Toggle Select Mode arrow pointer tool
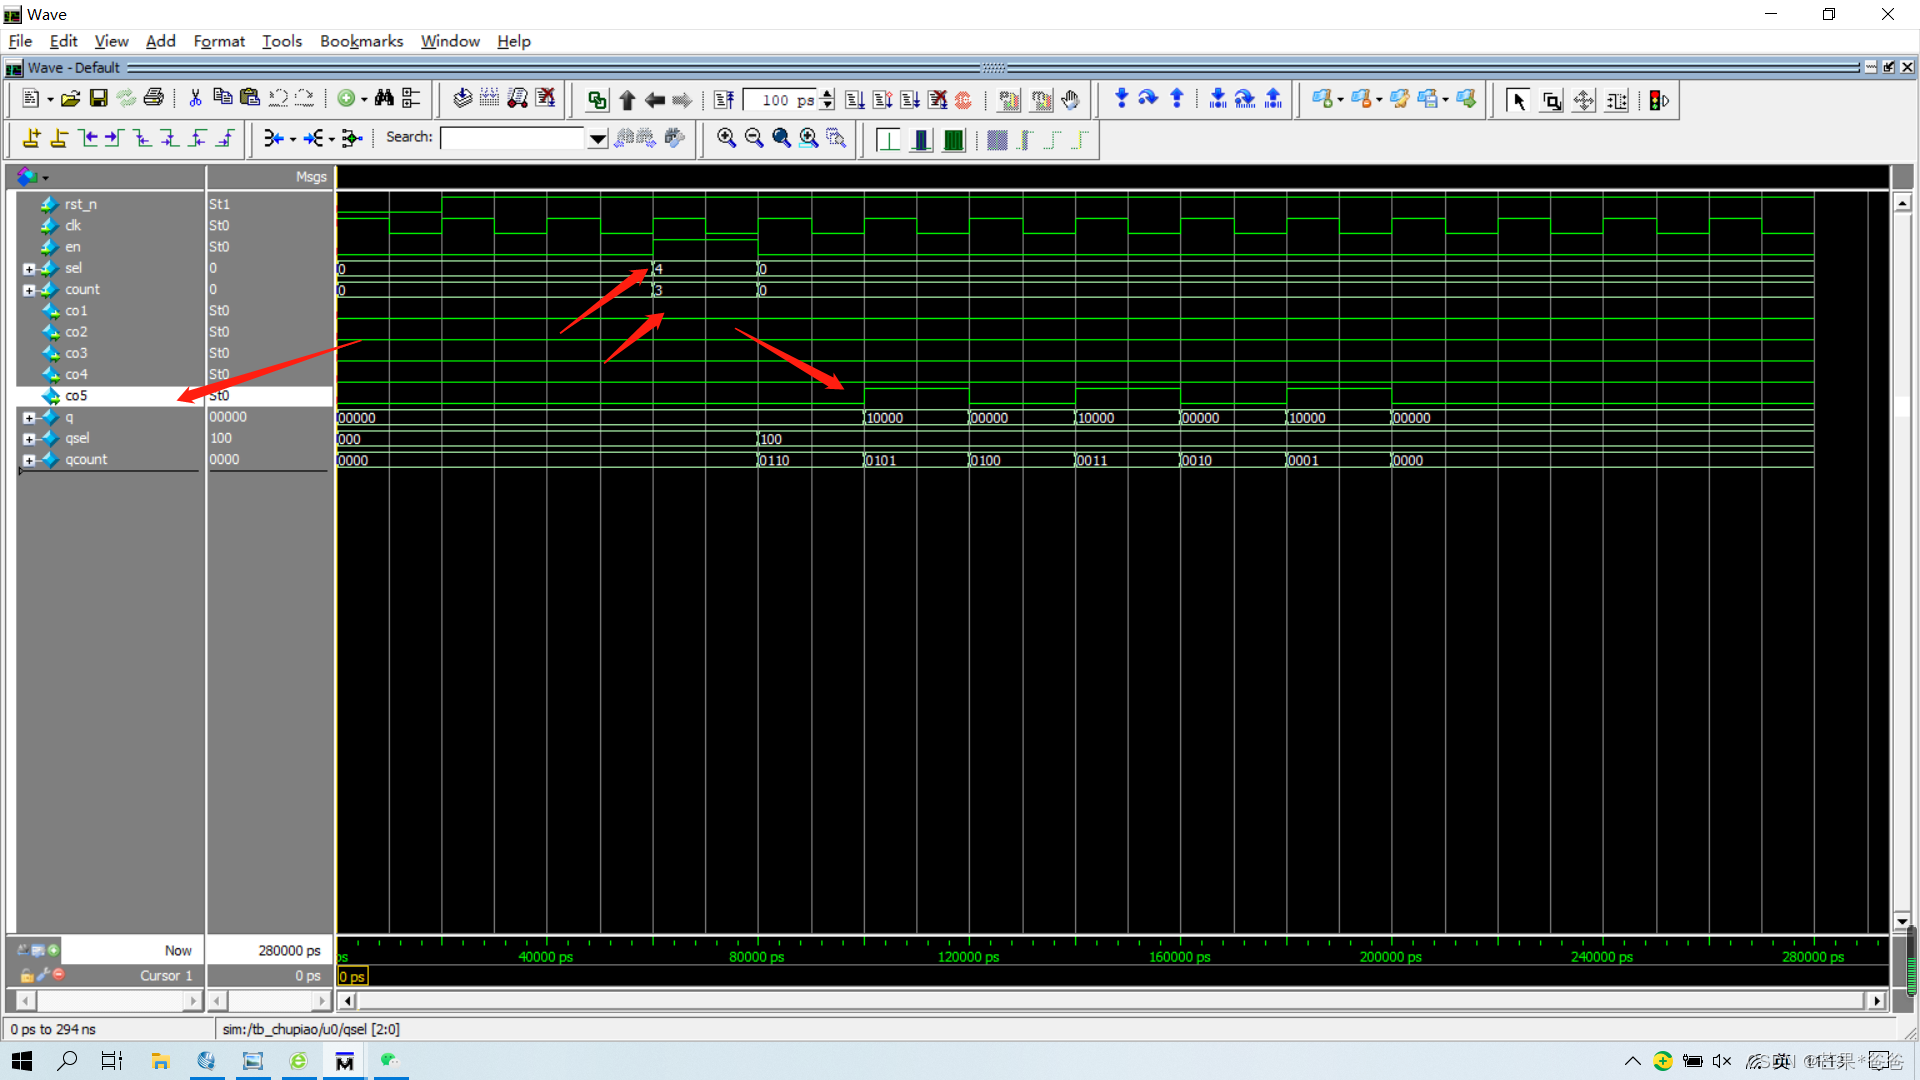Screen dimensions: 1920x1080 tap(1518, 100)
